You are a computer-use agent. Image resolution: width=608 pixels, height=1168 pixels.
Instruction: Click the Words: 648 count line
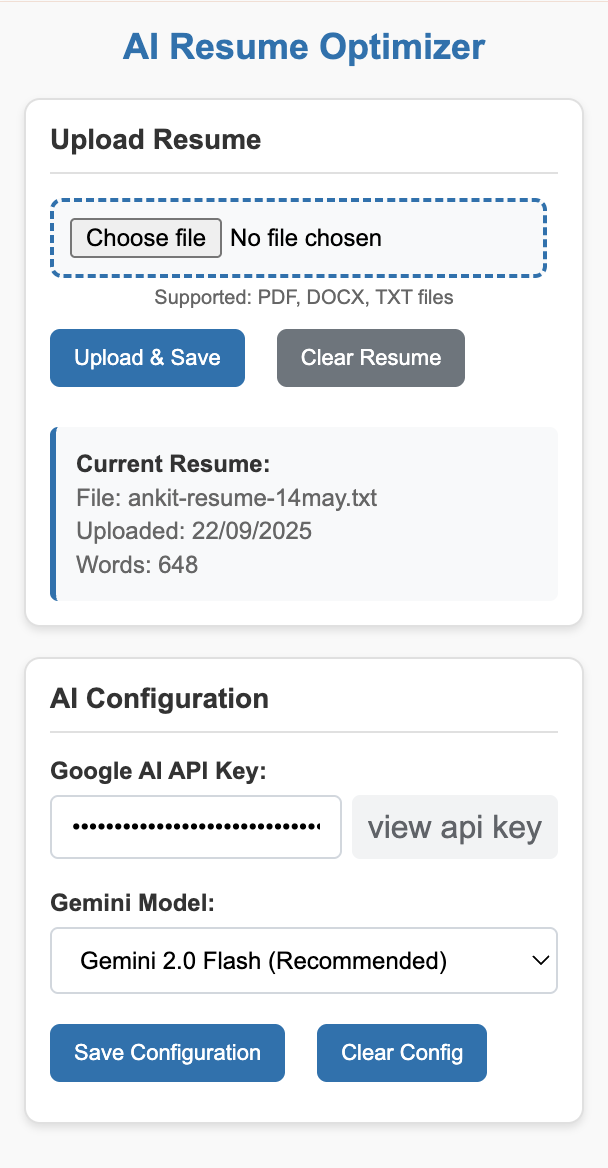click(x=137, y=565)
